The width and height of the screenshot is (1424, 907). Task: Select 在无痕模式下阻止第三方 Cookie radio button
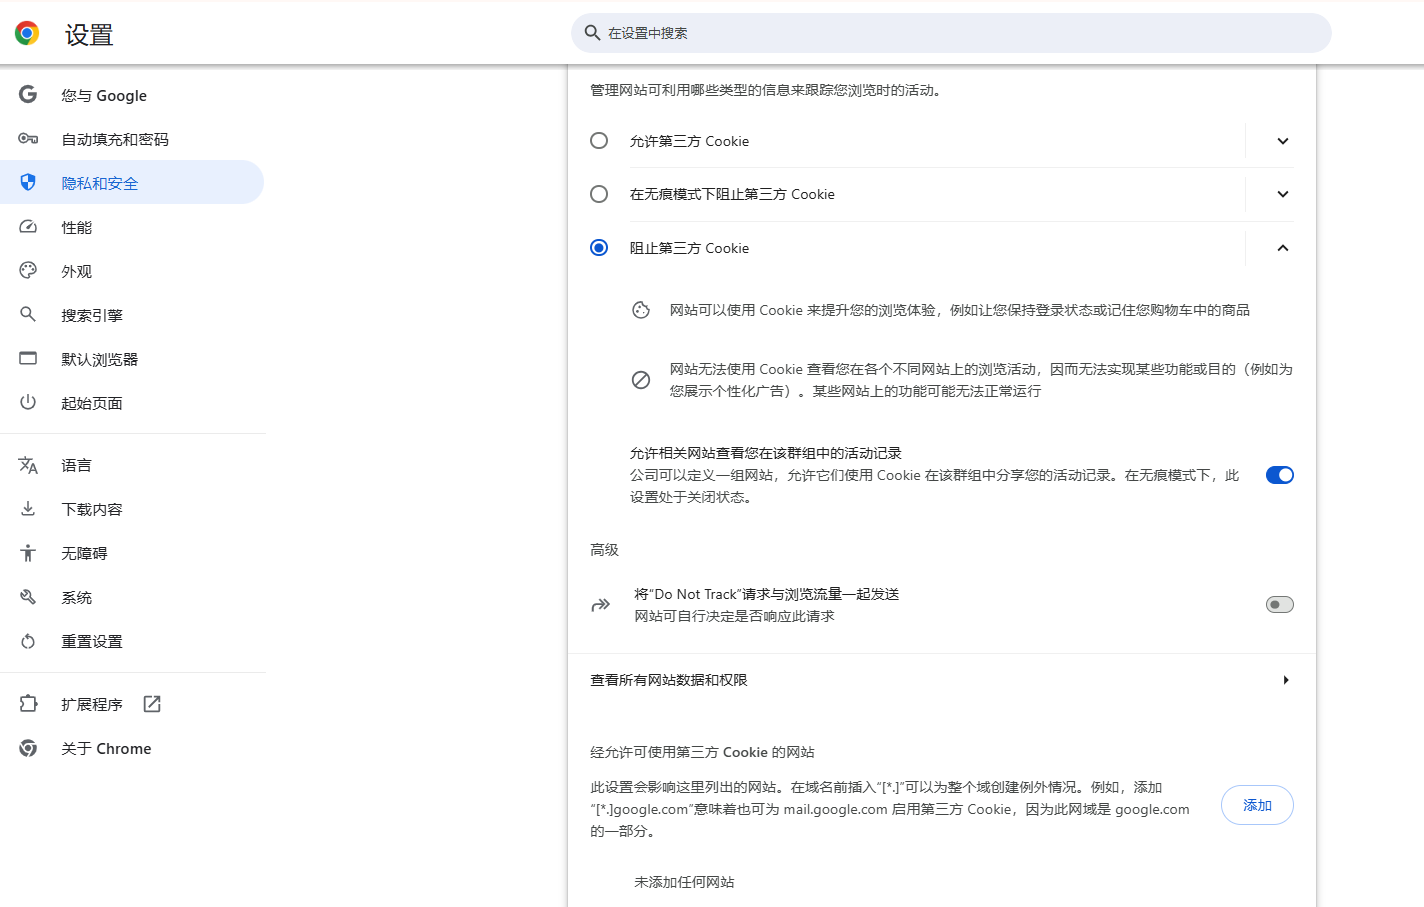(x=599, y=194)
